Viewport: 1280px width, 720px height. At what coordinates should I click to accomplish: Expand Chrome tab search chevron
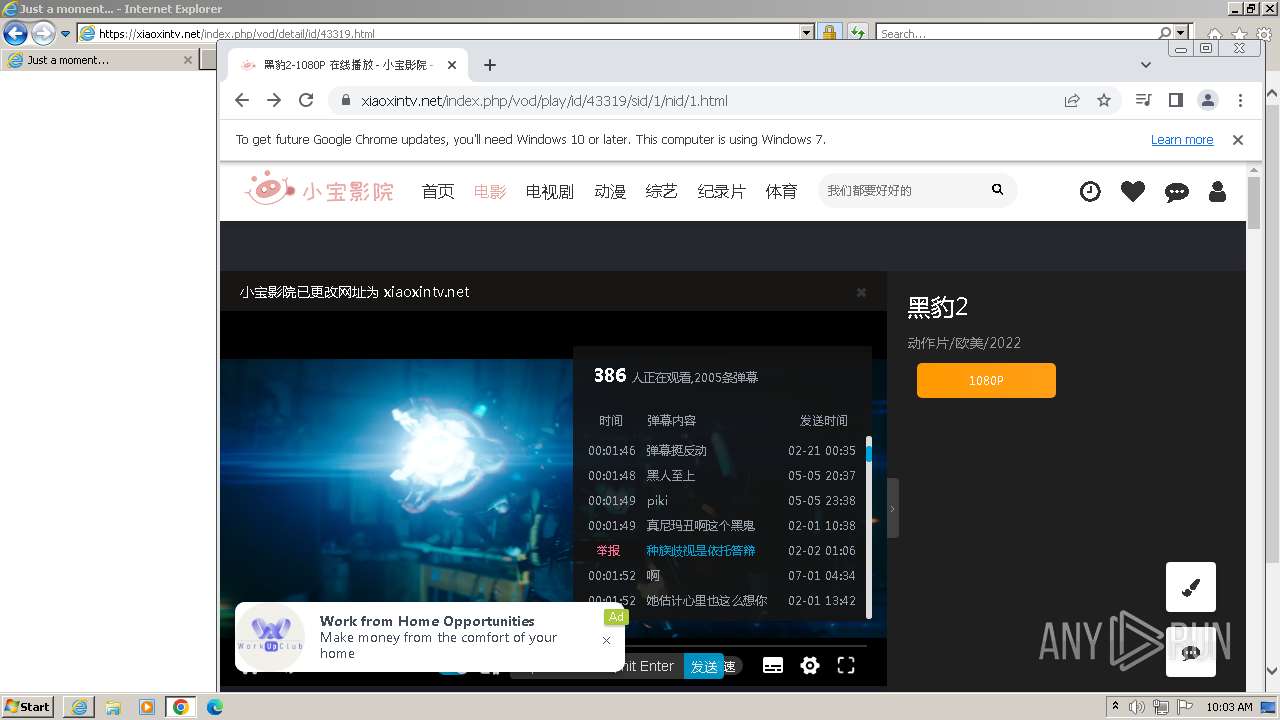[1146, 65]
